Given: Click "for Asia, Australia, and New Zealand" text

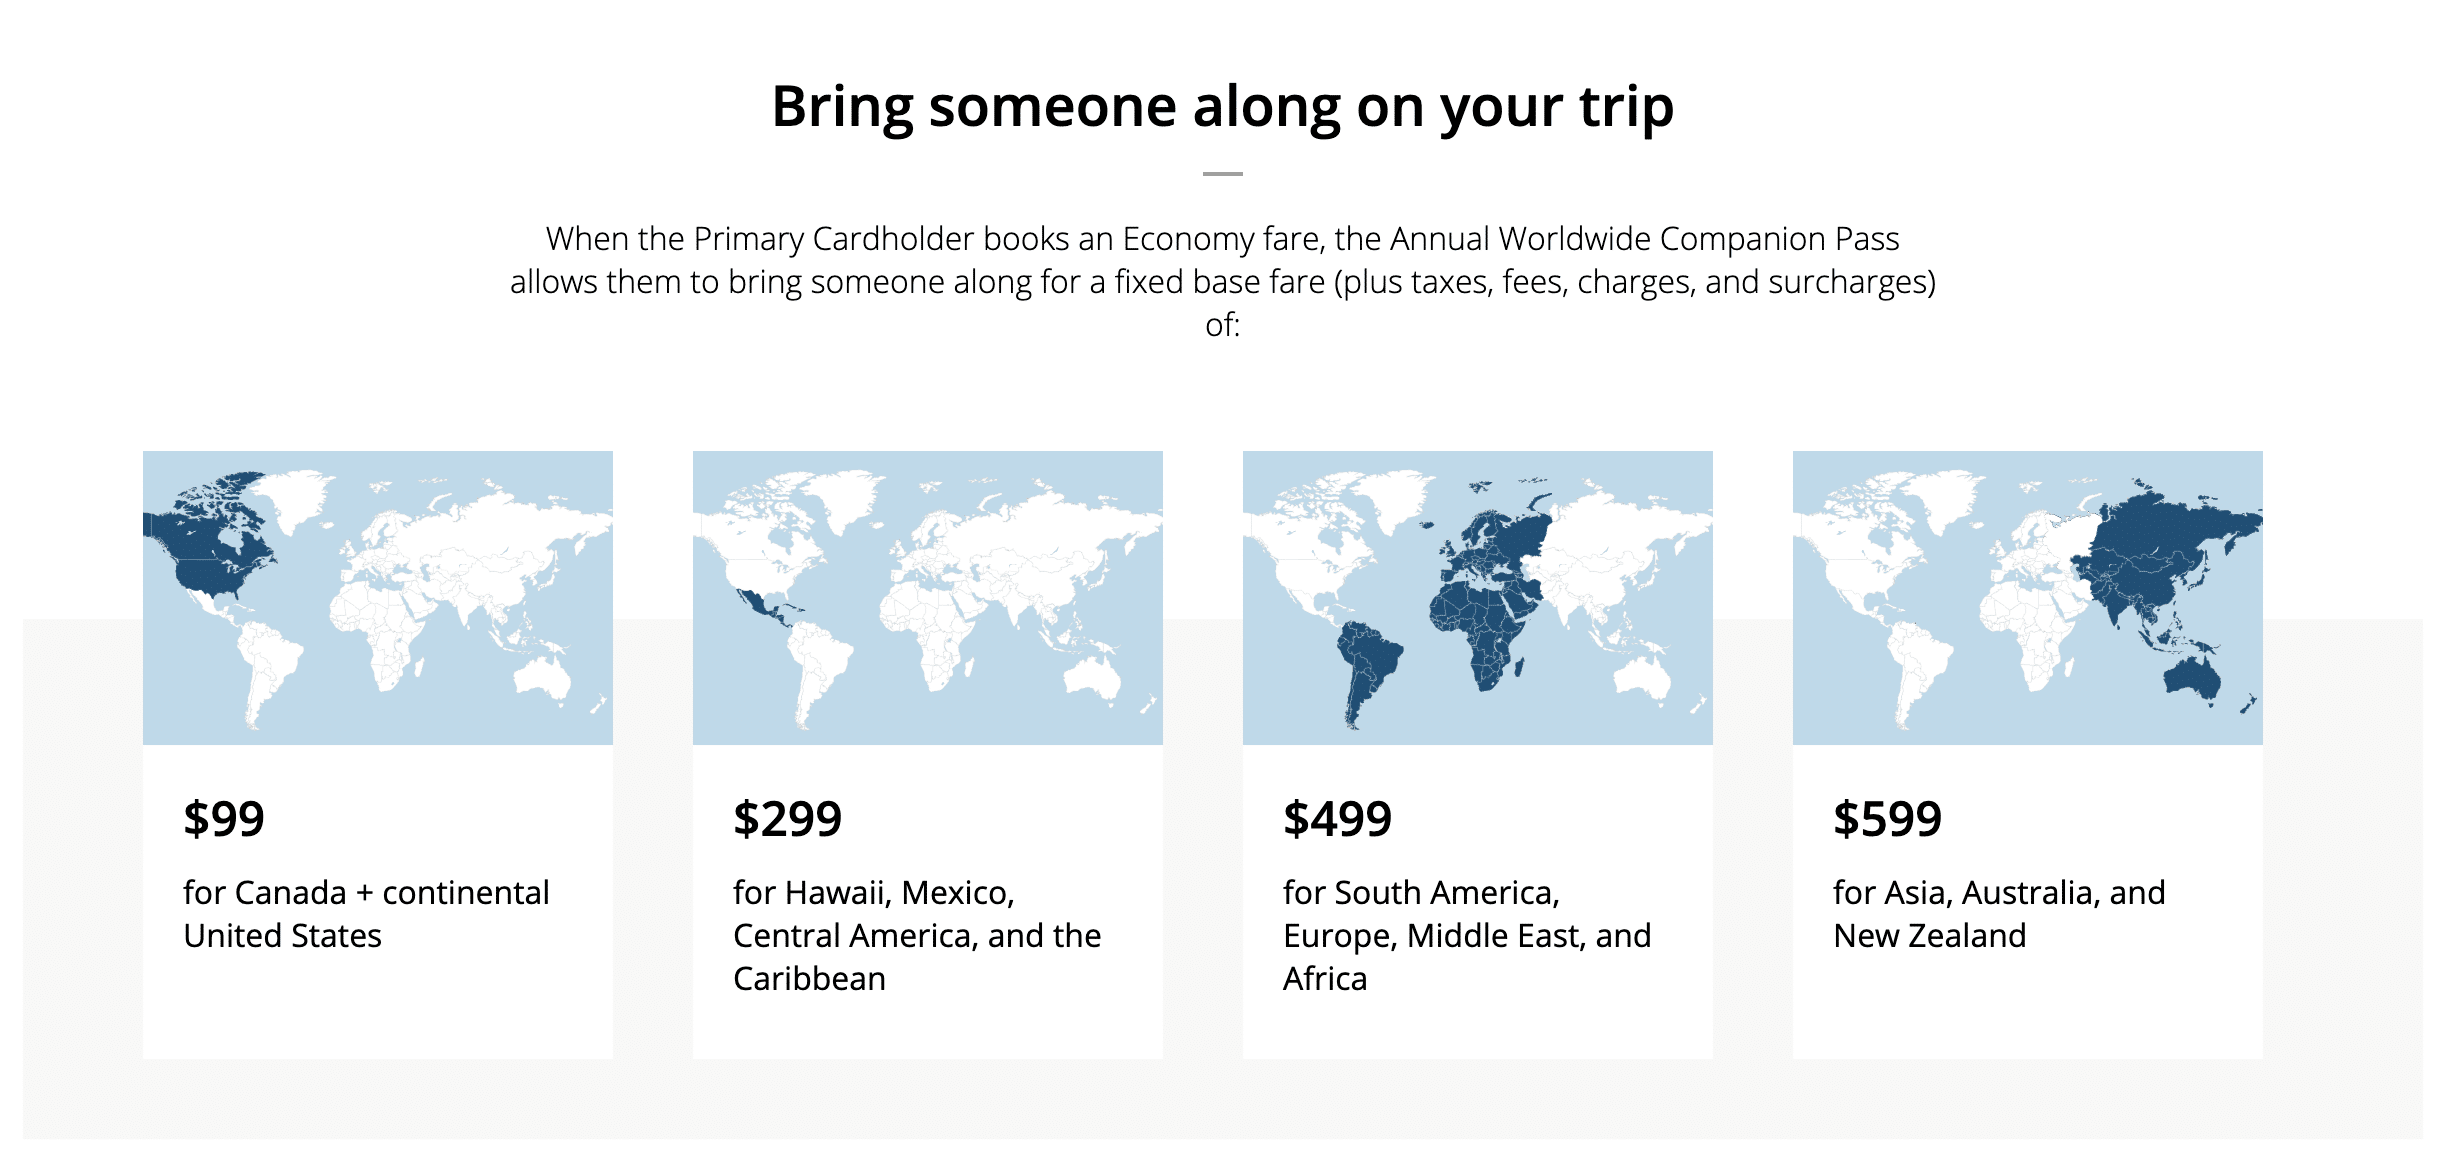Looking at the screenshot, I should point(1998,914).
